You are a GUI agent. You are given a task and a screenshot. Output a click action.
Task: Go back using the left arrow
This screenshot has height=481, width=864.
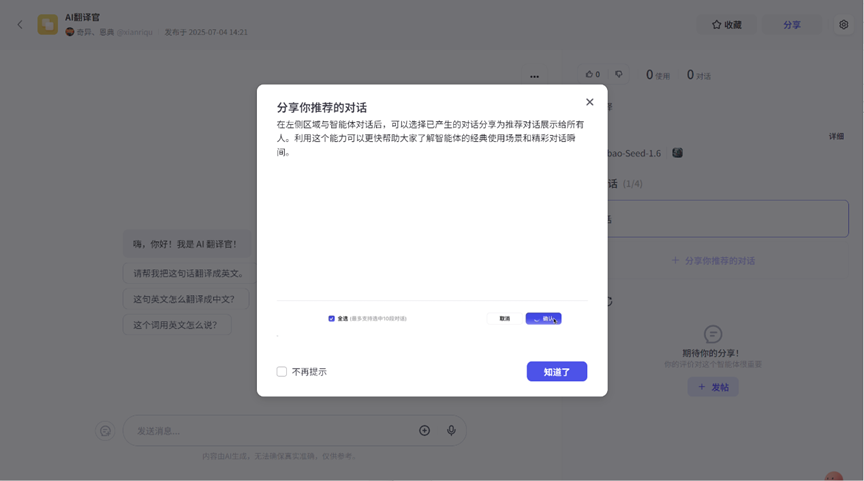coord(20,24)
